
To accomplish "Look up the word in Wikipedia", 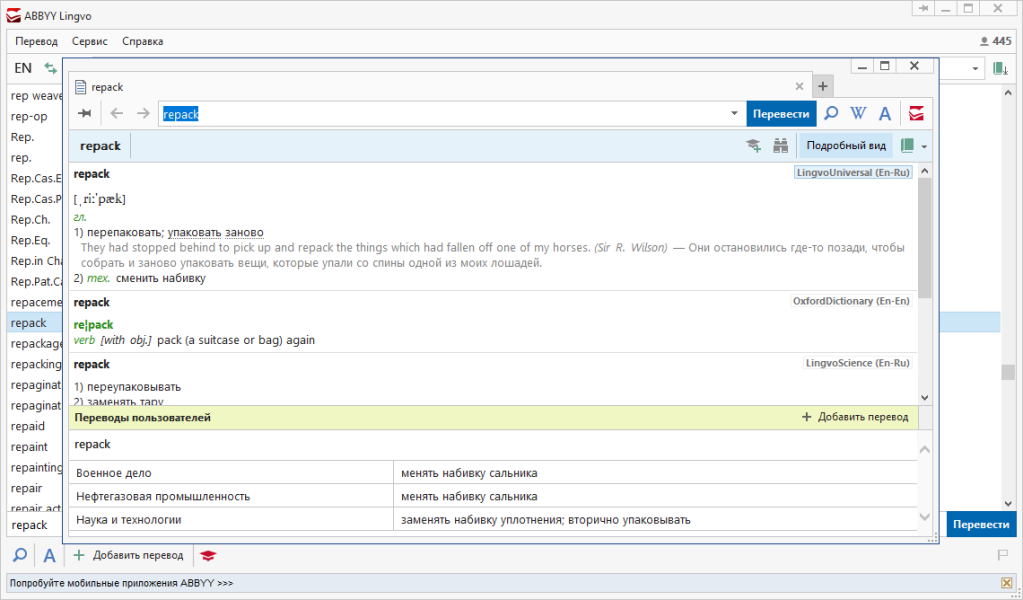I will coord(858,113).
